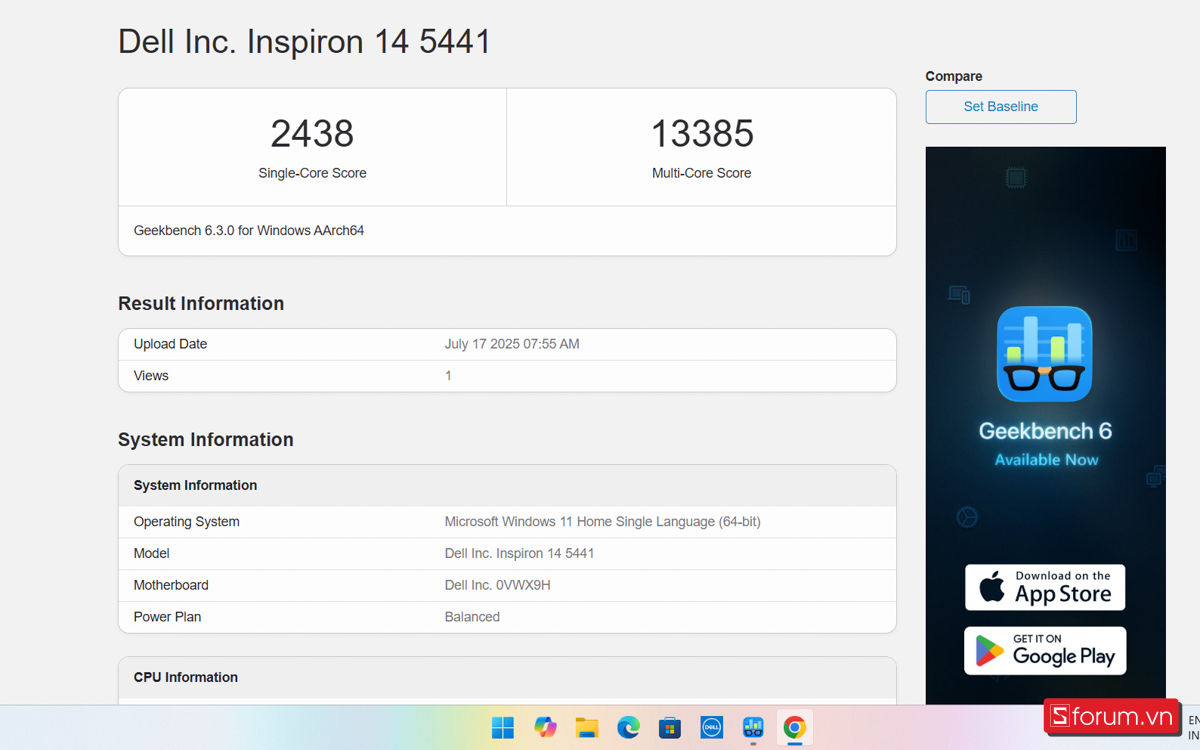Click the Upload Date row label

[x=171, y=344]
